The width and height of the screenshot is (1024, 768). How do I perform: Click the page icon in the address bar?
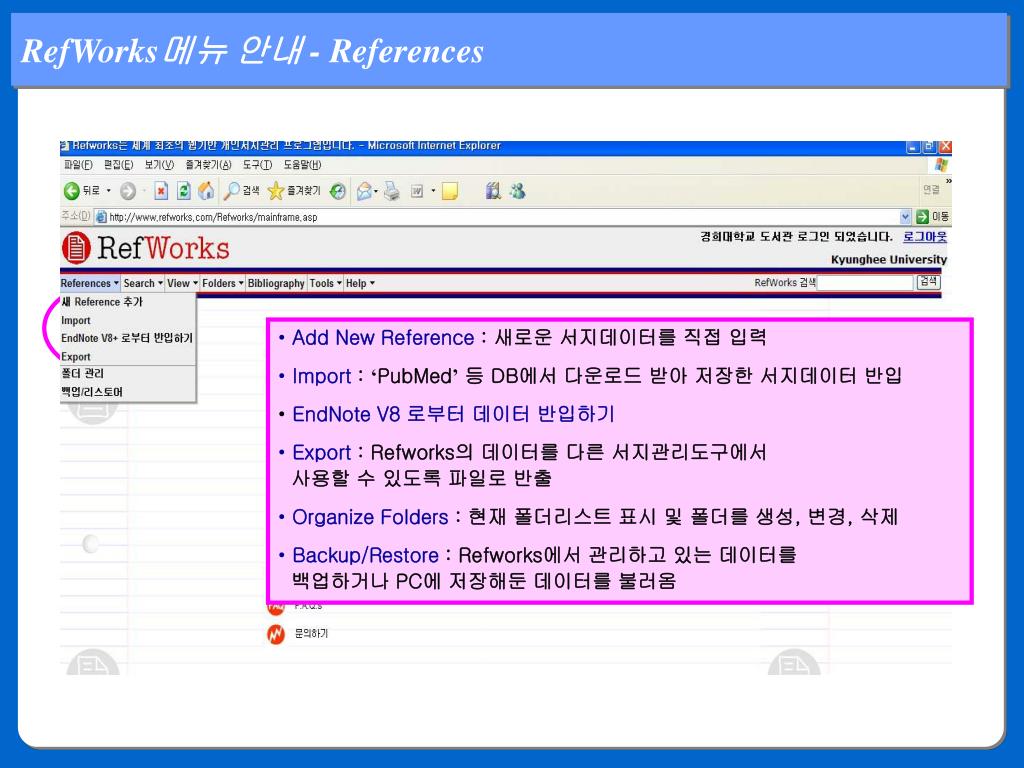(101, 217)
